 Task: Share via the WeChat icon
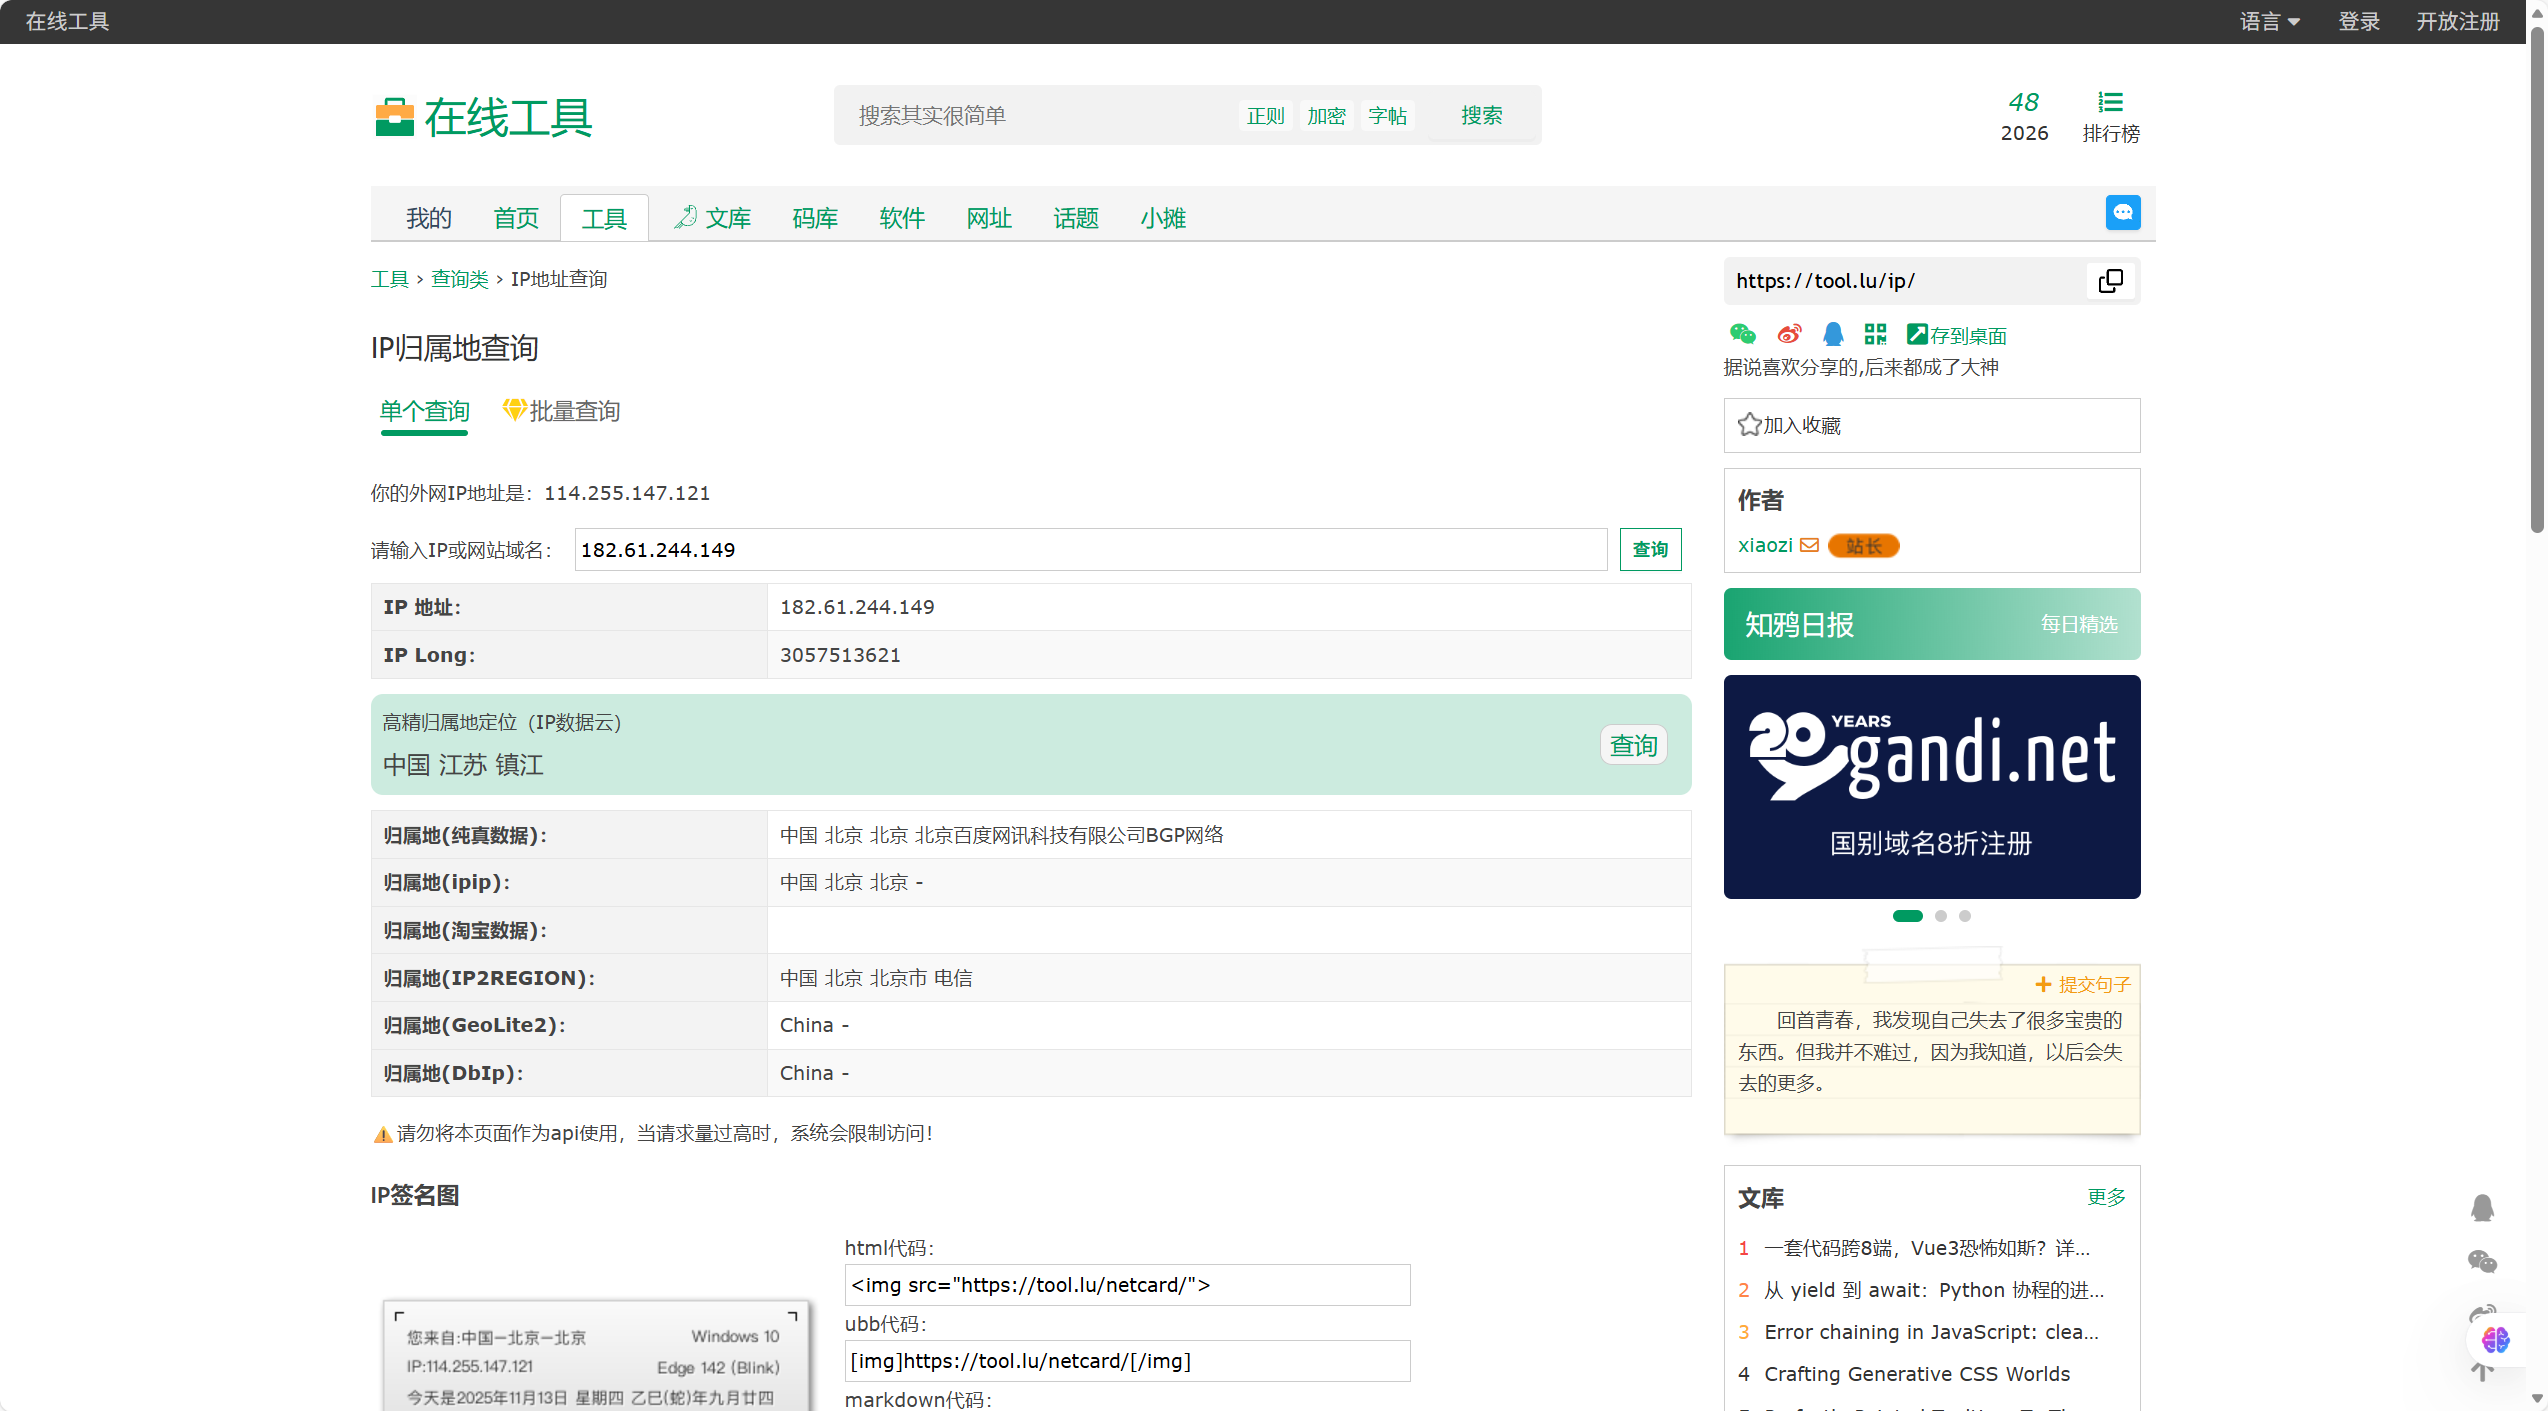pos(1742,334)
